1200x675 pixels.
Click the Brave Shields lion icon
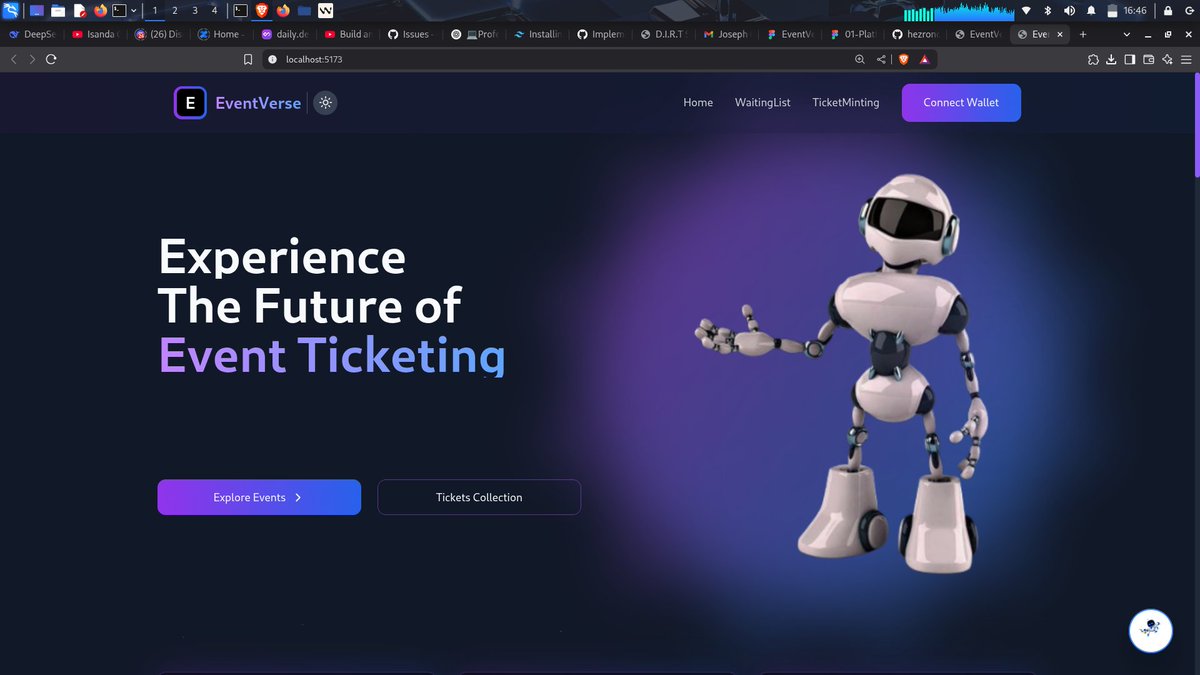[903, 59]
